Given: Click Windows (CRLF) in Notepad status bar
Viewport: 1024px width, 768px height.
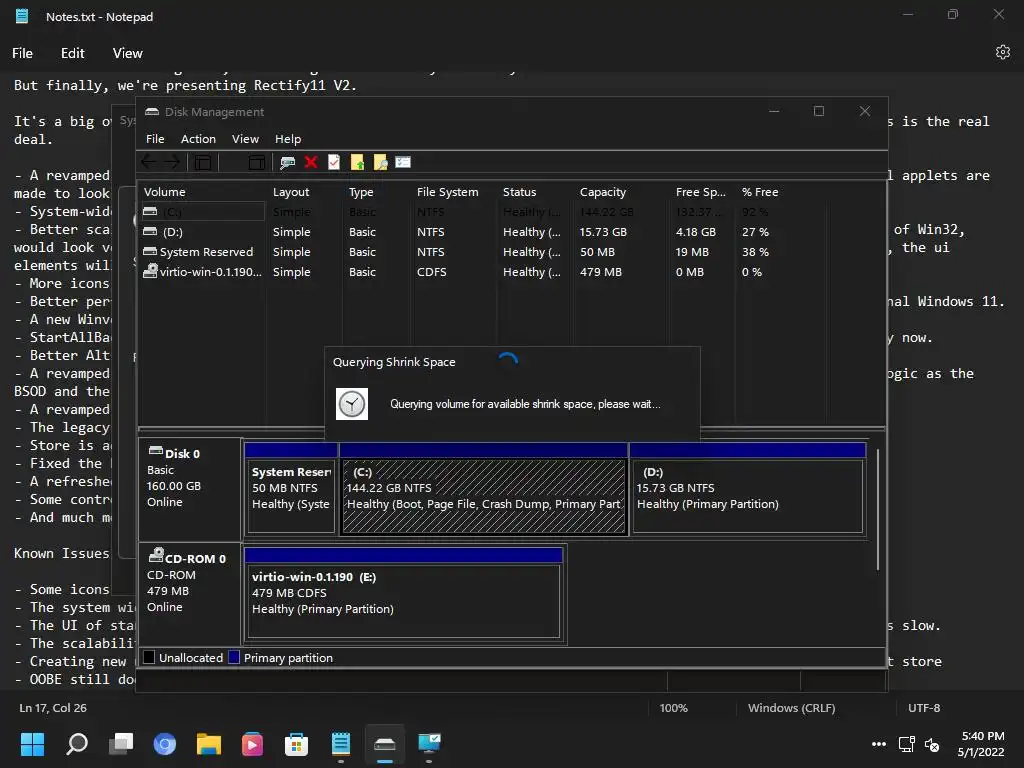Looking at the screenshot, I should (791, 708).
